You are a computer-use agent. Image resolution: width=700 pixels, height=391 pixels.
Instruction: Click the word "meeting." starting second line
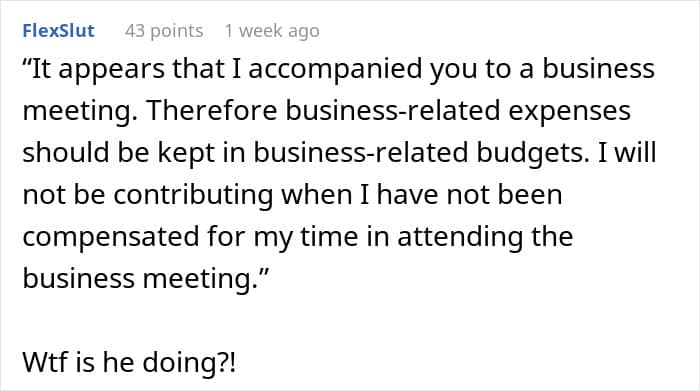pos(80,111)
